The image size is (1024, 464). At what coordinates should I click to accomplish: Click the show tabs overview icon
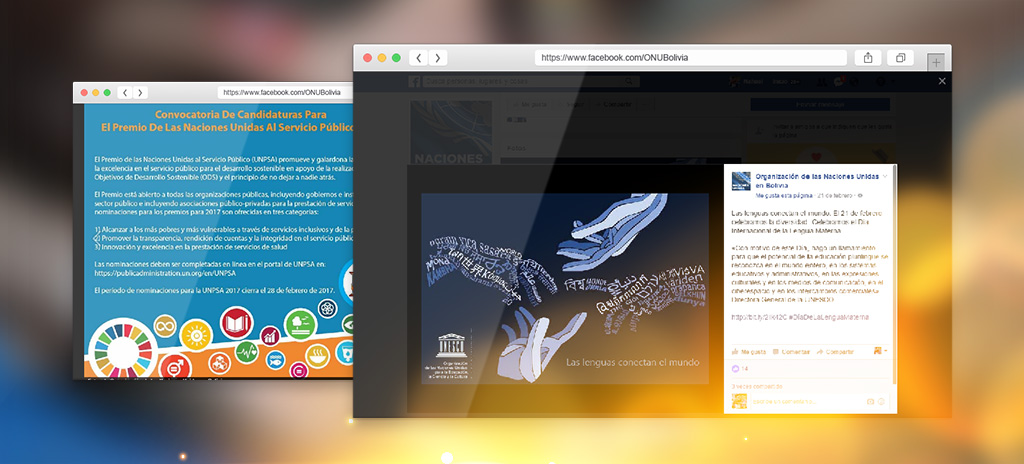[x=901, y=58]
